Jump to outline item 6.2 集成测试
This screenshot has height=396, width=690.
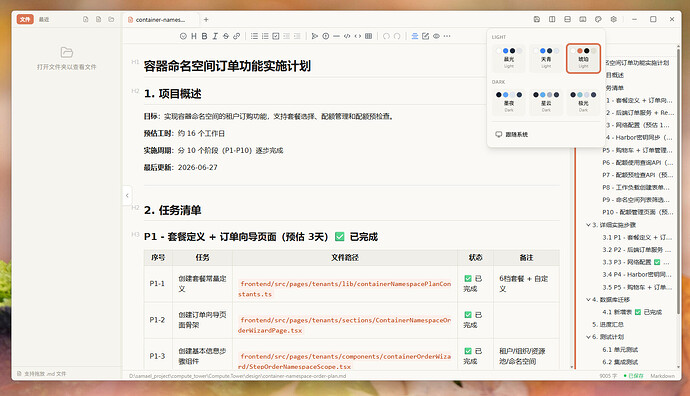click(620, 362)
